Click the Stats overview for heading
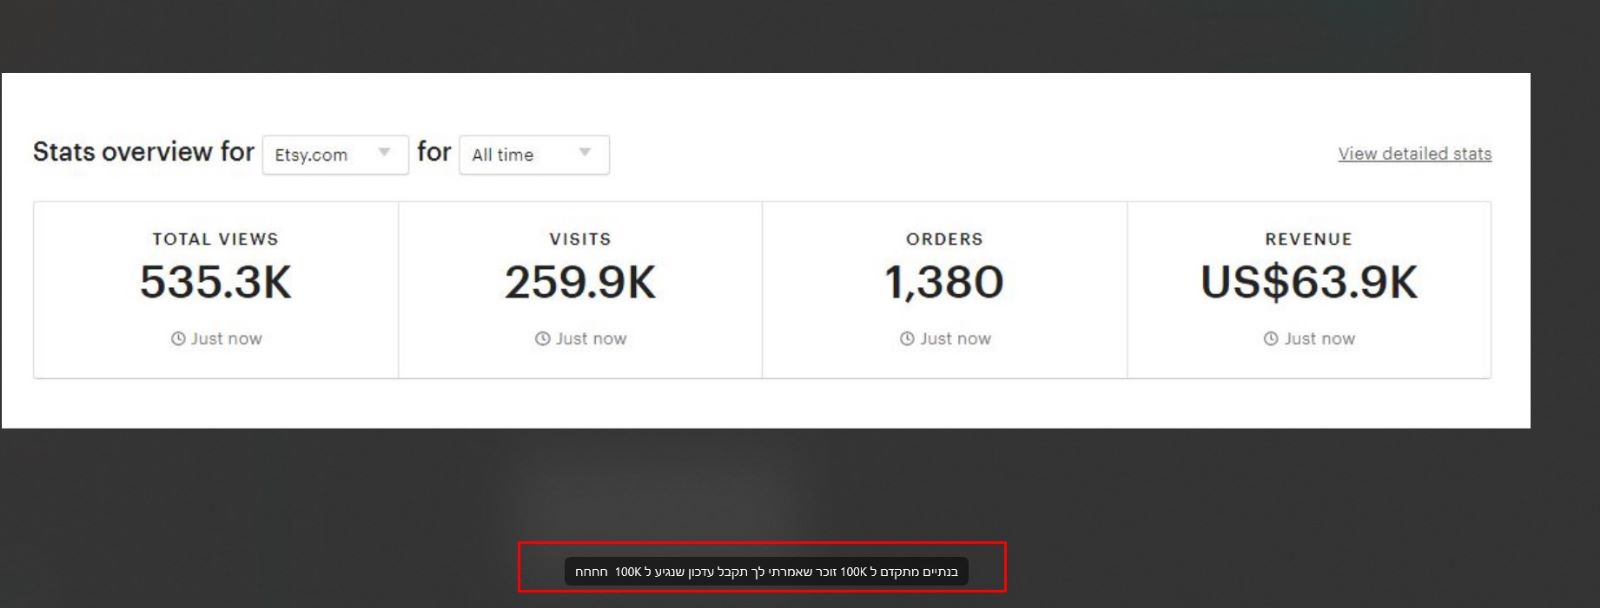 [x=144, y=152]
